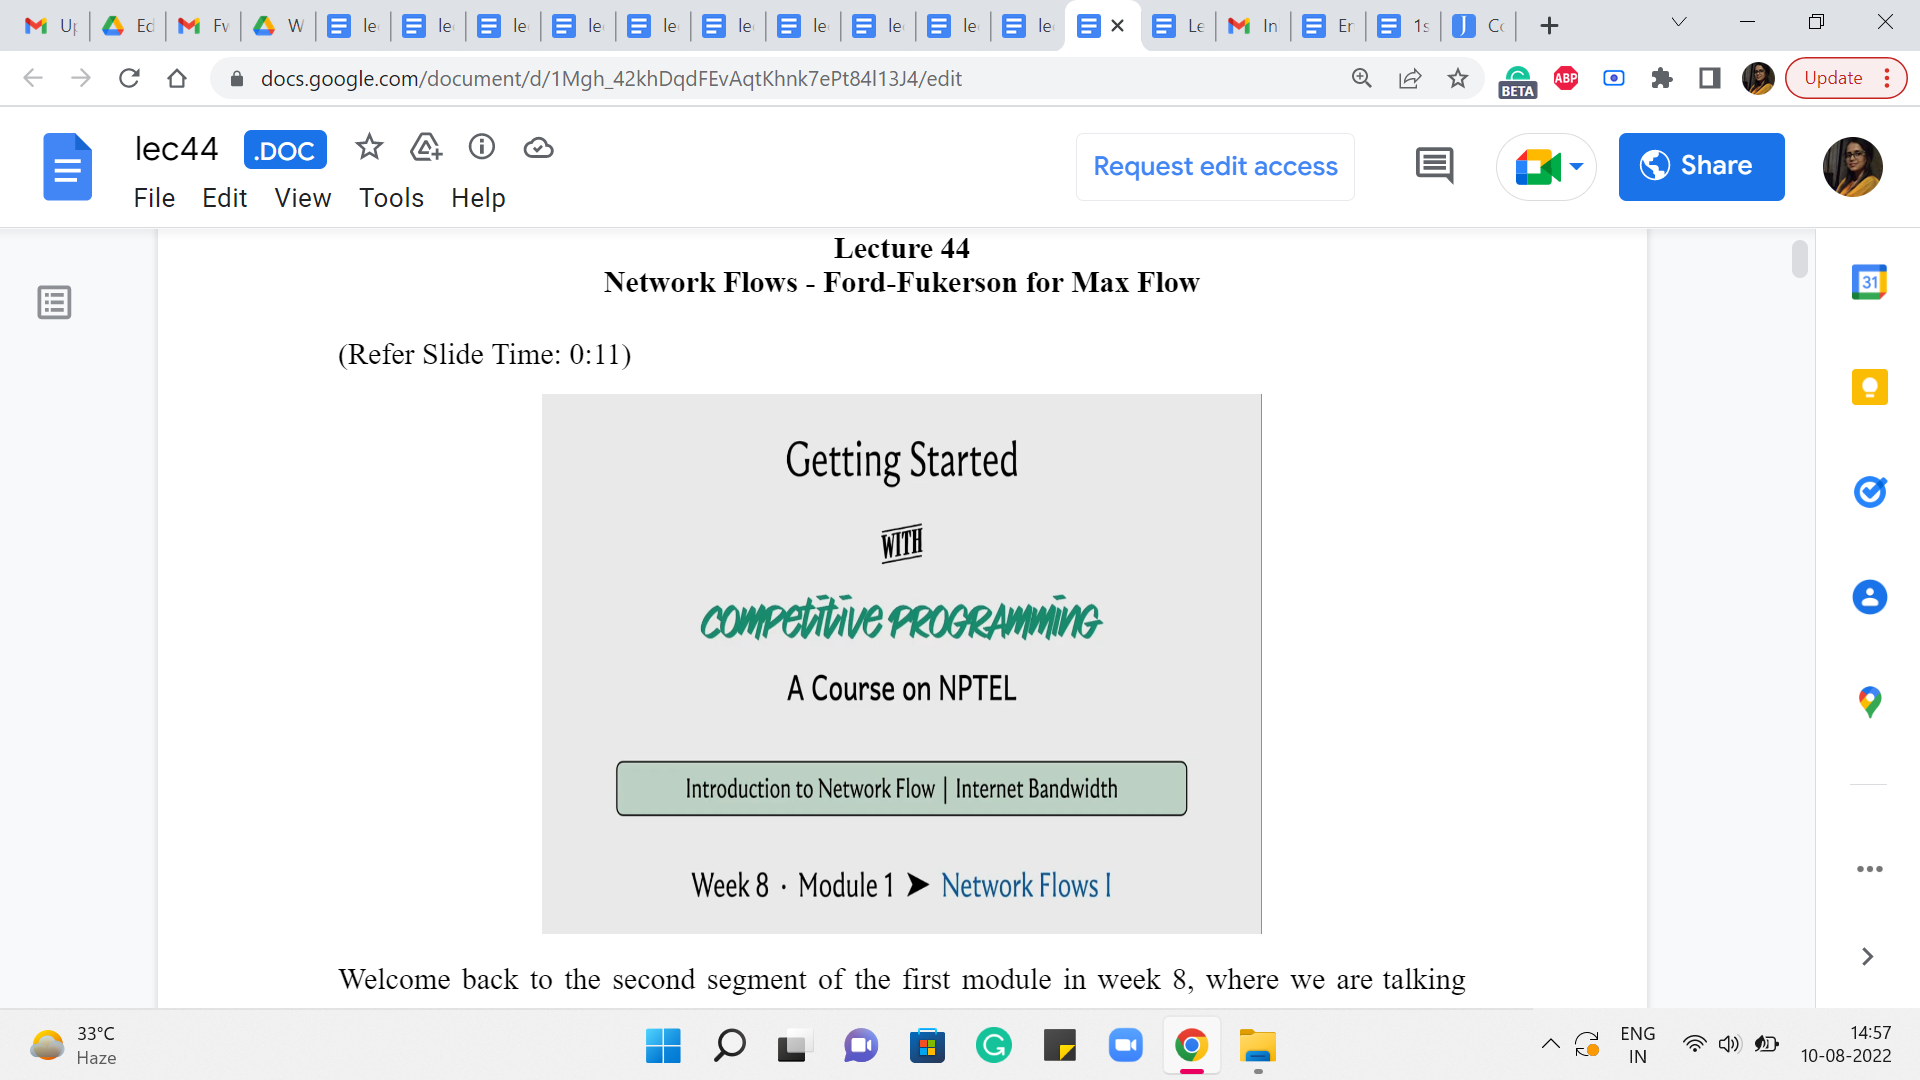This screenshot has height=1080, width=1920.
Task: Open the Tools menu
Action: pos(391,198)
